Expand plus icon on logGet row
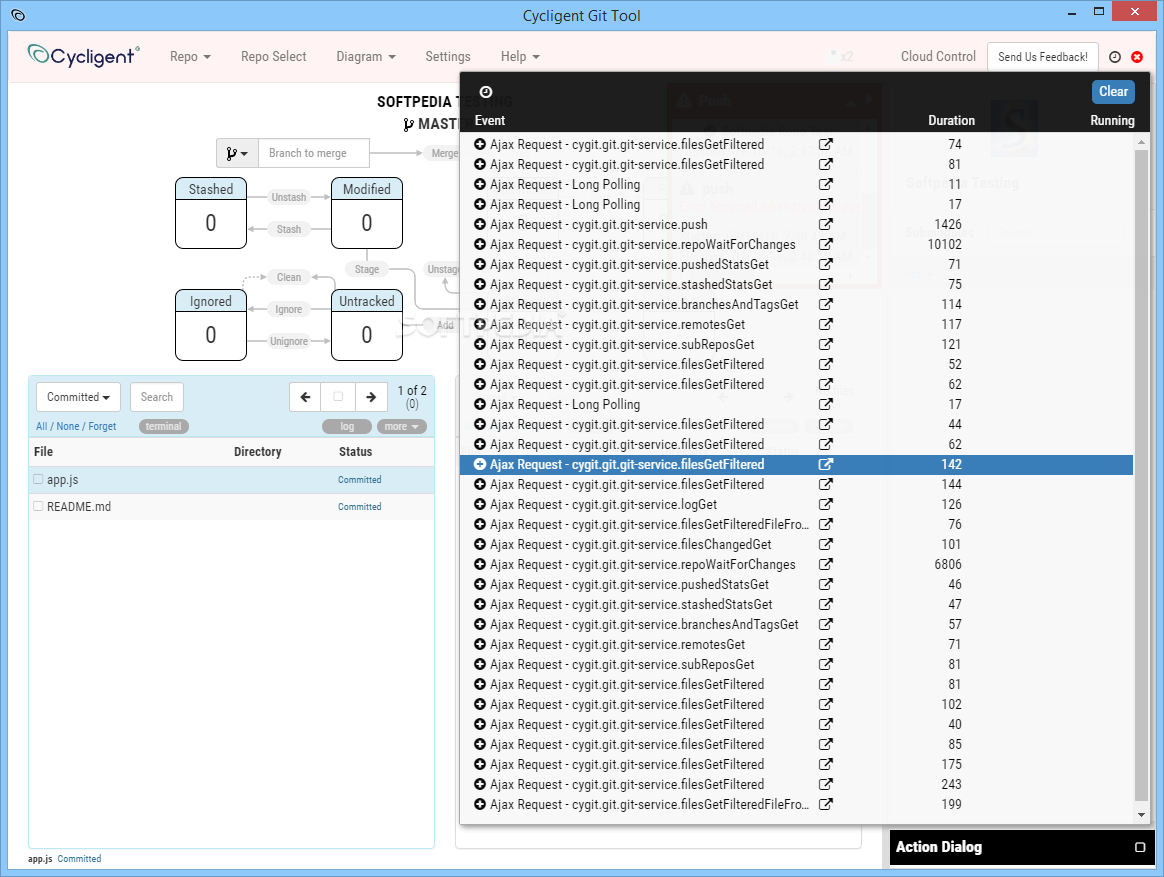Image resolution: width=1164 pixels, height=877 pixels. 480,504
